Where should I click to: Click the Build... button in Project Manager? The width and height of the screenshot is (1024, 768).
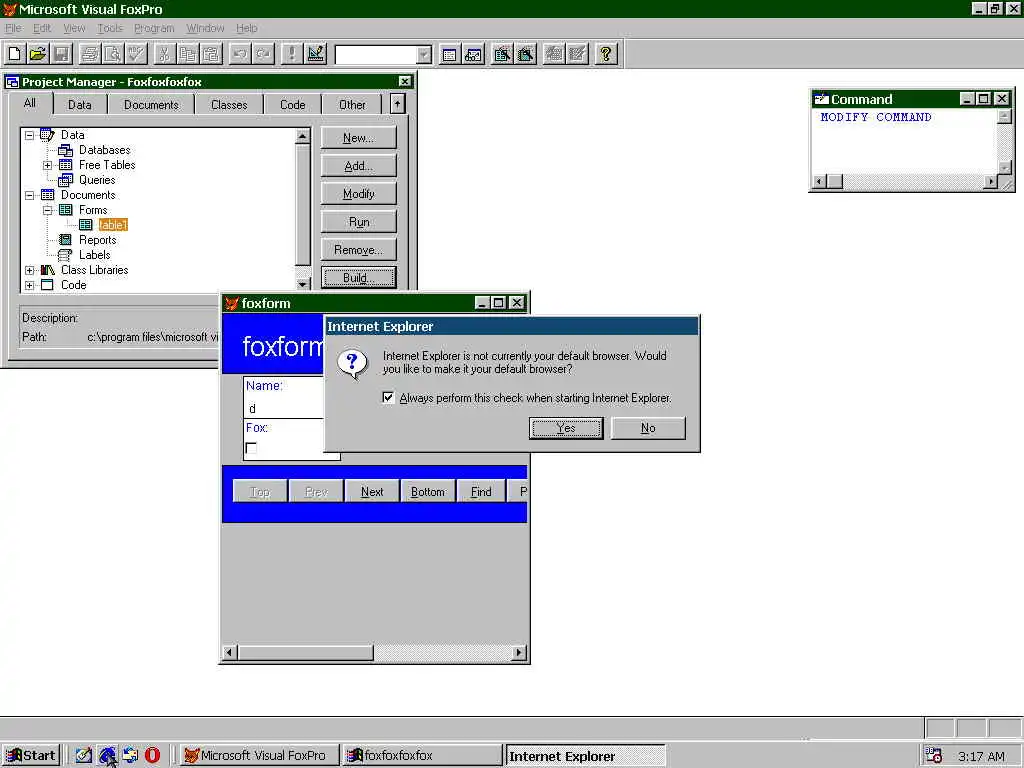click(359, 278)
